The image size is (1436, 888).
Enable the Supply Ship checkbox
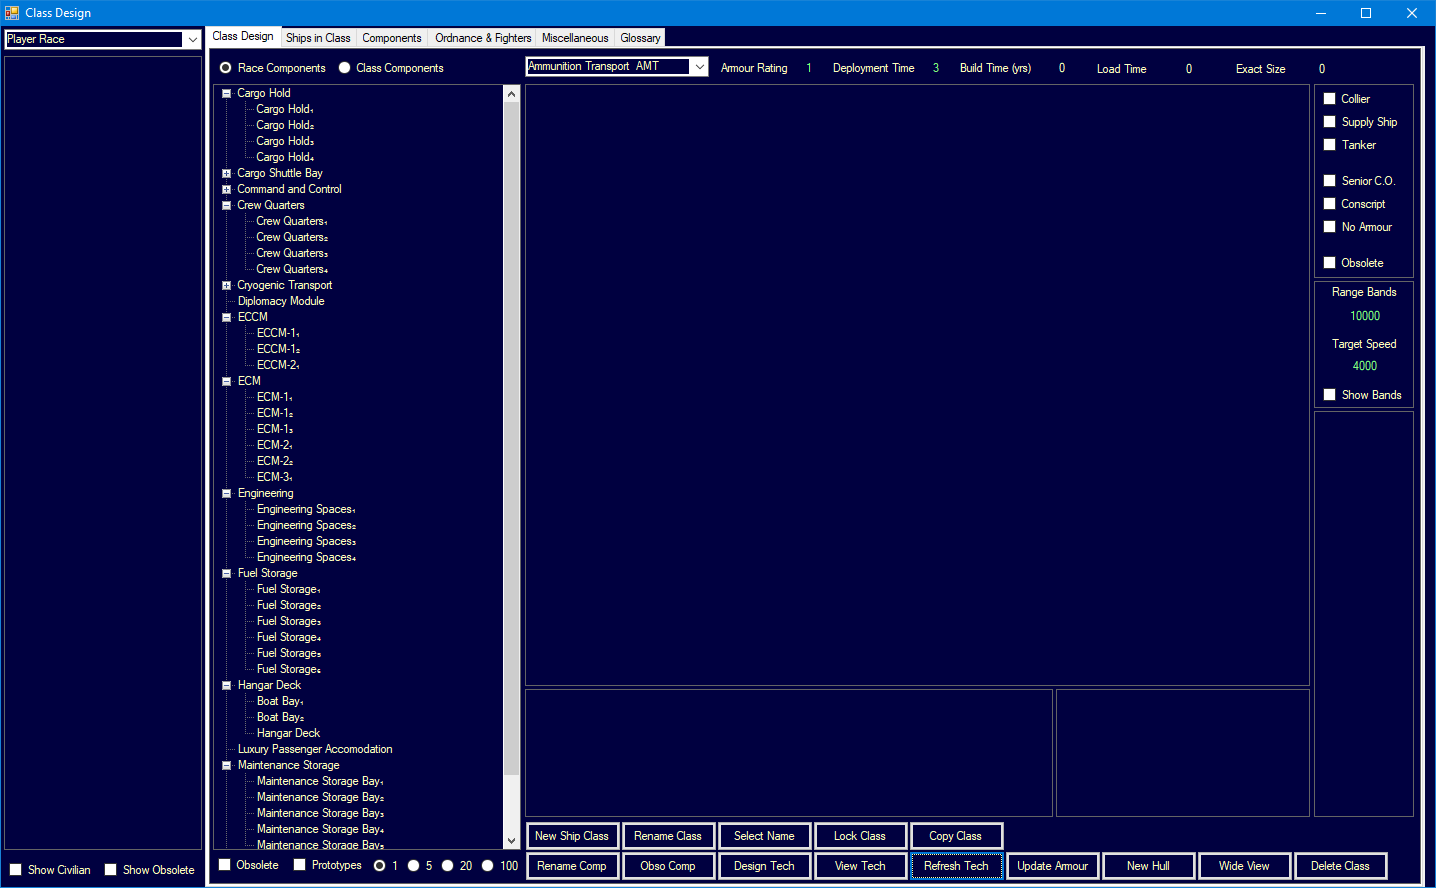(x=1330, y=122)
